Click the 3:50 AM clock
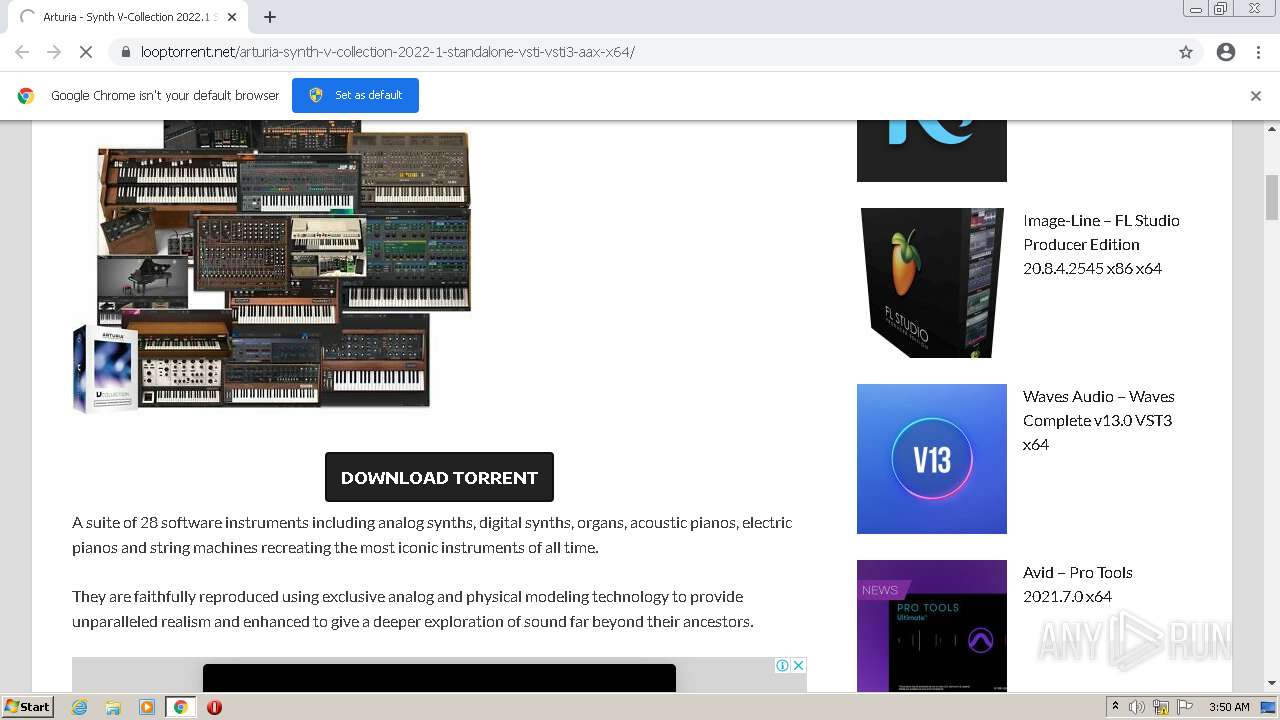The width and height of the screenshot is (1280, 720). tap(1229, 707)
